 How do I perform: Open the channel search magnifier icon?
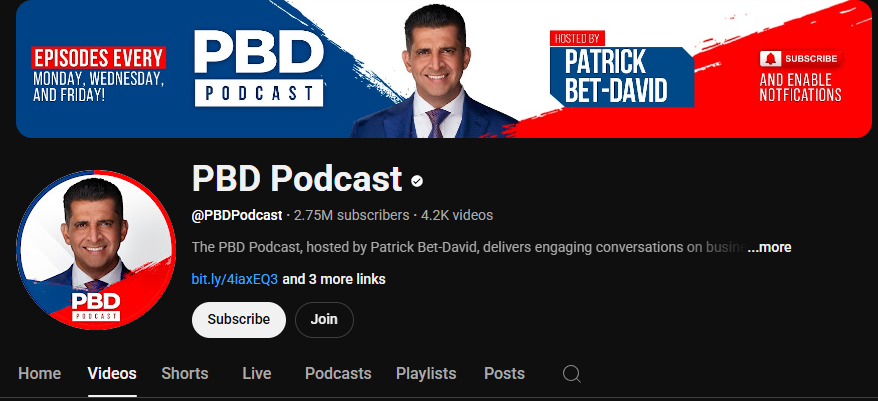point(572,374)
